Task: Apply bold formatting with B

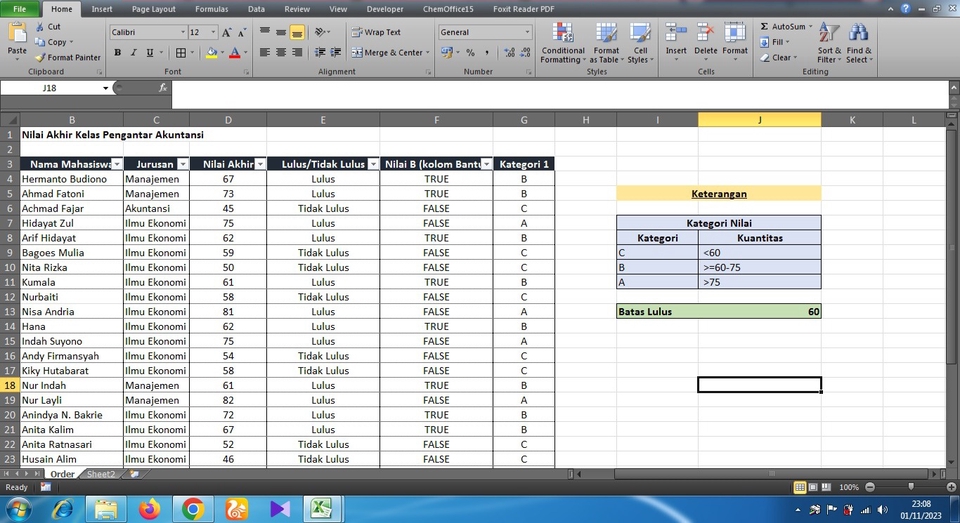Action: click(118, 53)
